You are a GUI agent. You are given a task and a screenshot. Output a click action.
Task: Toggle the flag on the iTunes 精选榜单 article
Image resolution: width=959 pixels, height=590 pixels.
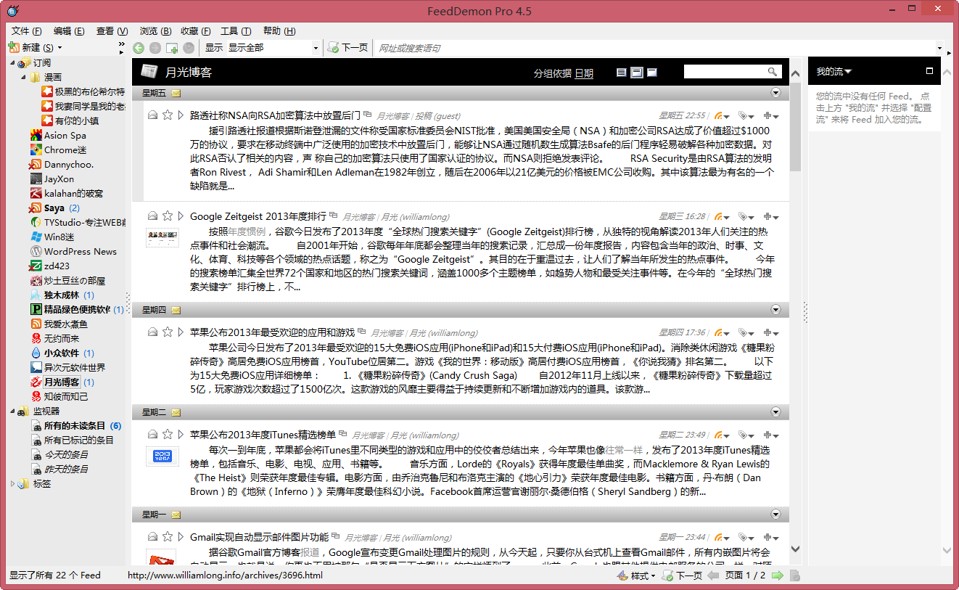pos(167,435)
